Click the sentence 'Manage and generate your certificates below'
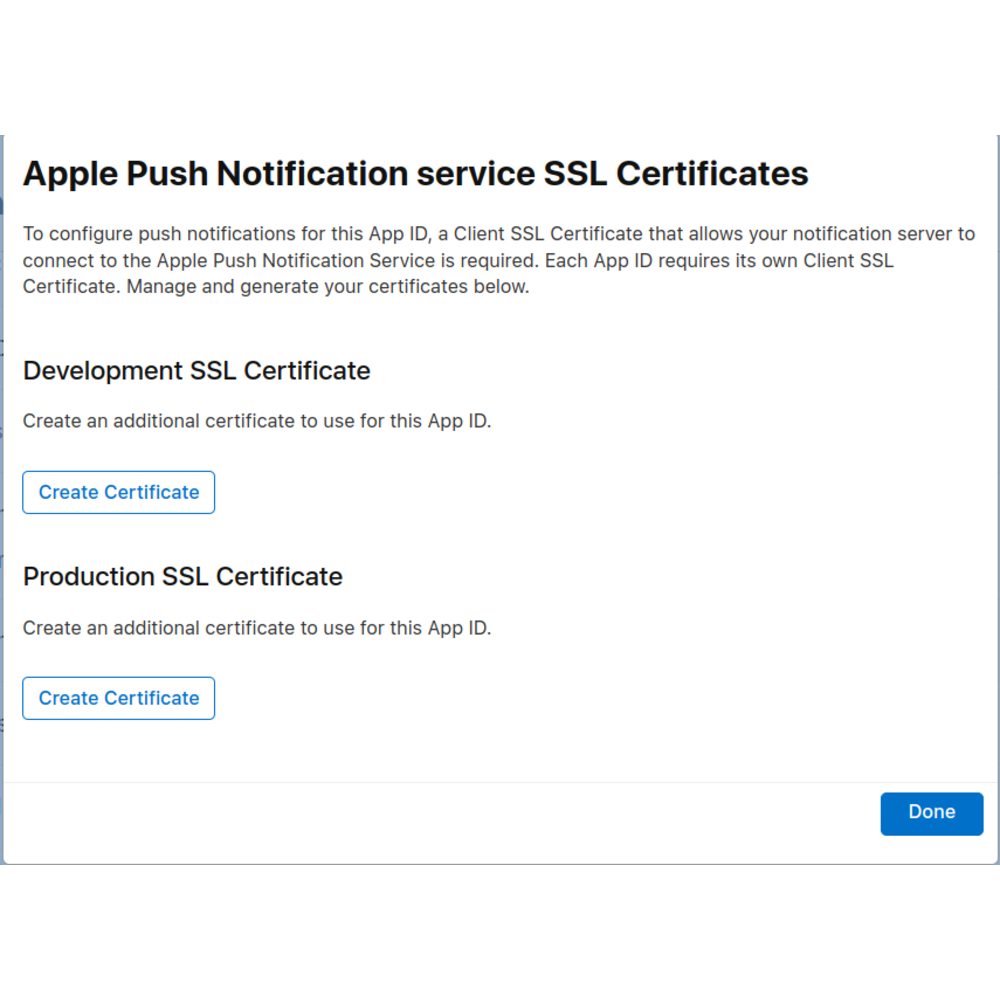Image resolution: width=1000 pixels, height=1000 pixels. tap(328, 287)
